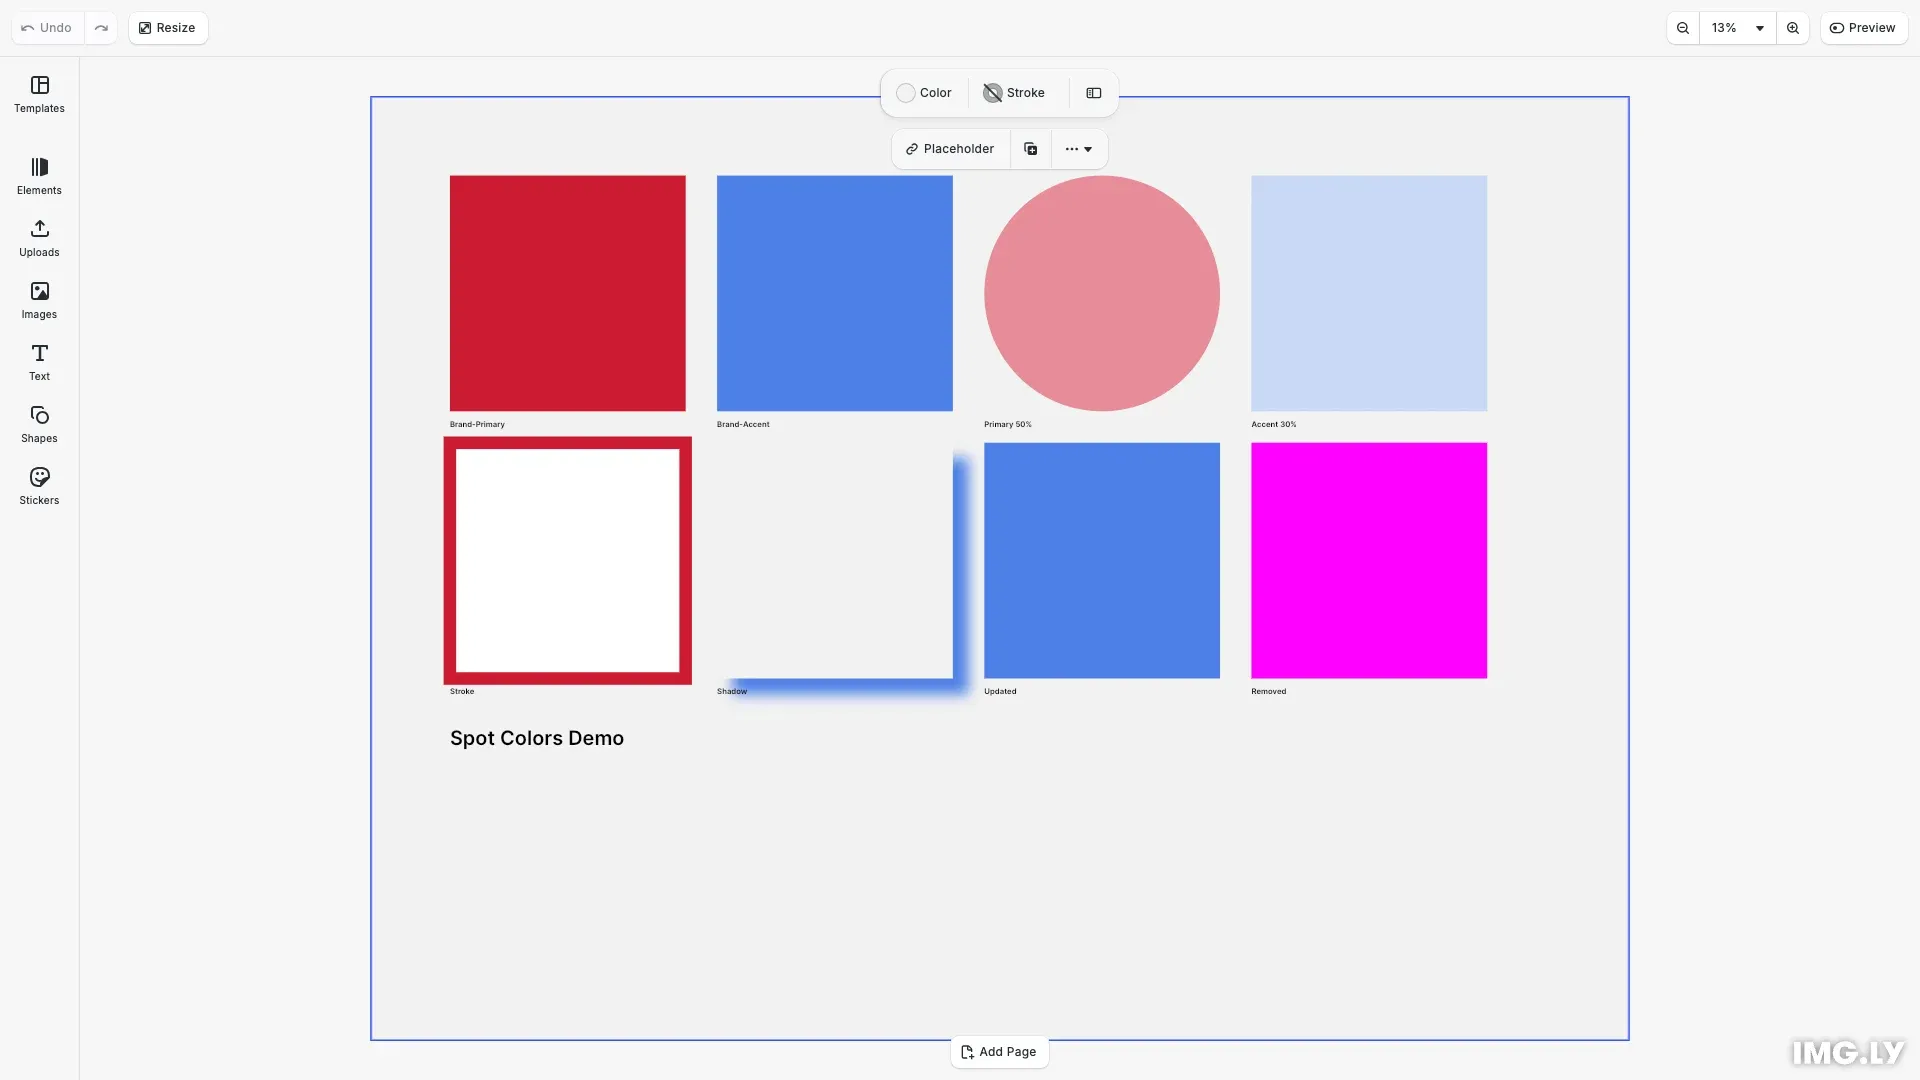Open the Templates panel
This screenshot has height=1080, width=1920.
(x=39, y=95)
